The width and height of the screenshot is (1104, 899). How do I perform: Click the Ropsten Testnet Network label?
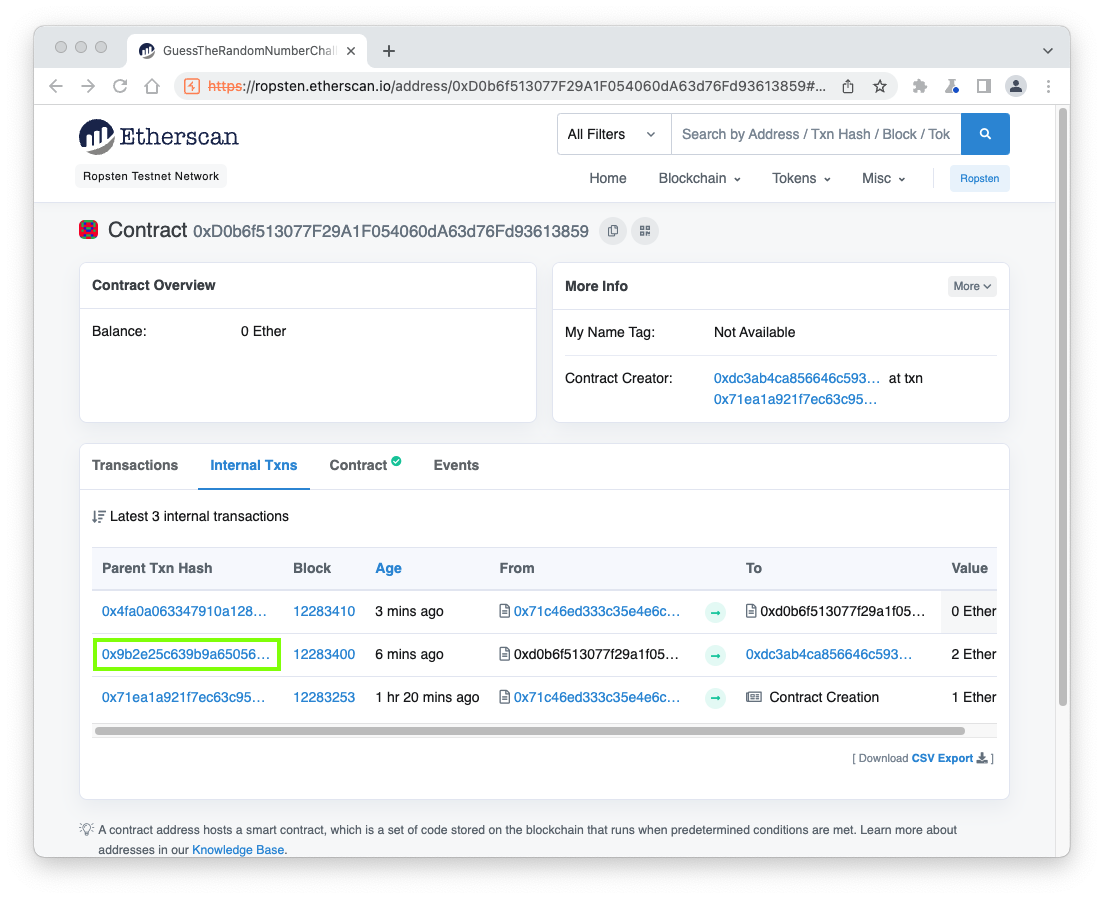point(151,176)
